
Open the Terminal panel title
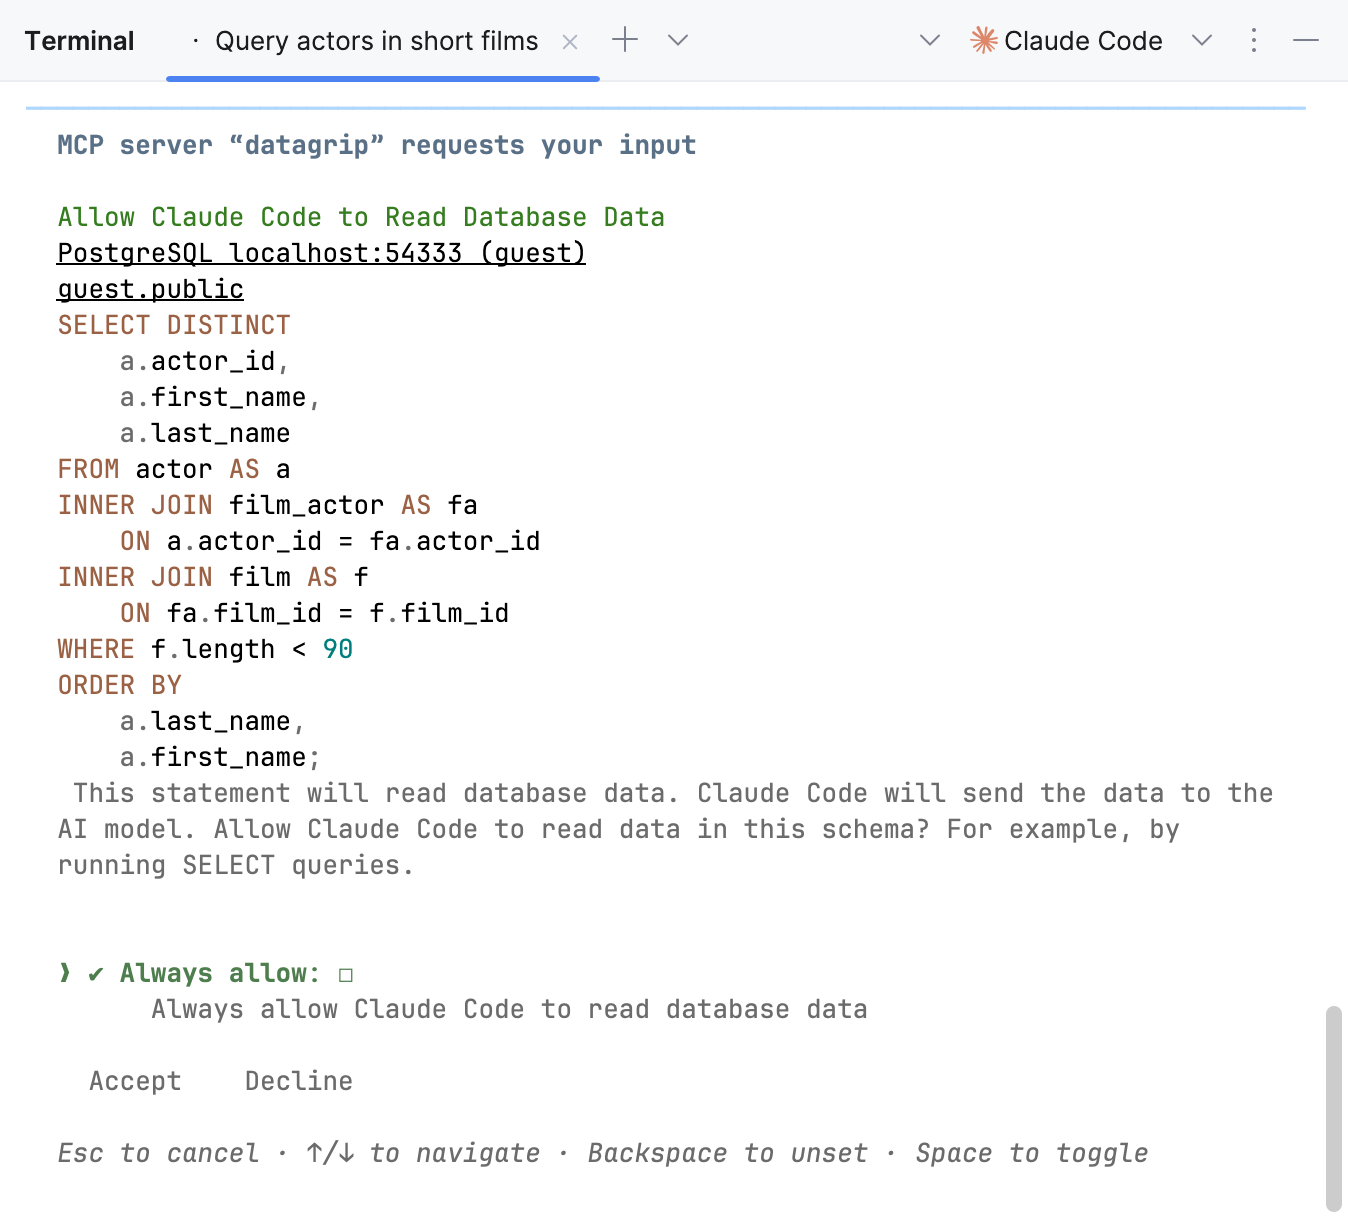[79, 41]
